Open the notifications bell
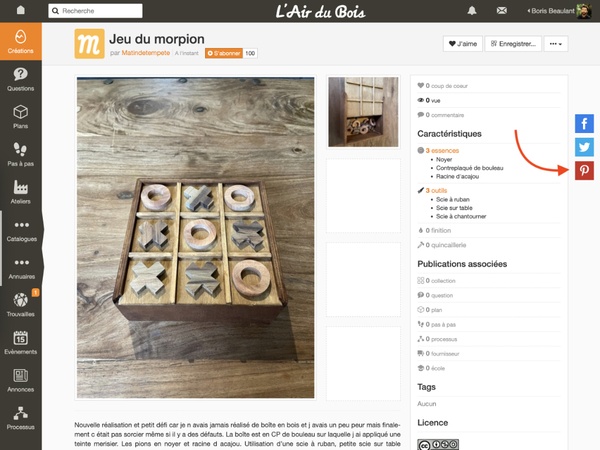The height and width of the screenshot is (450, 600). click(x=470, y=11)
